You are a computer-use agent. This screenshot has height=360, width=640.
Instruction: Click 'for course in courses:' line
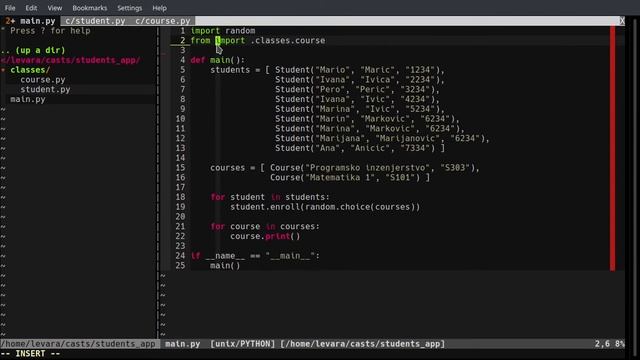pyautogui.click(x=265, y=227)
